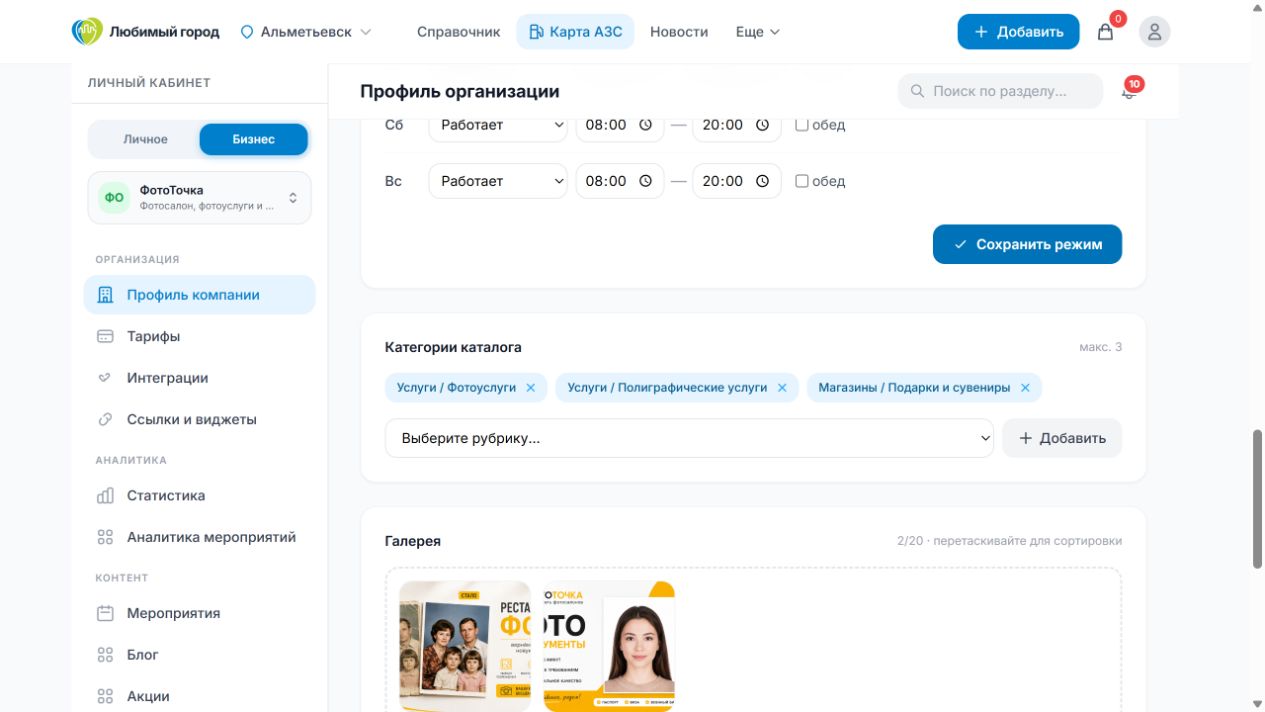Click the clock icon in Sunday 20:00 field

[762, 181]
